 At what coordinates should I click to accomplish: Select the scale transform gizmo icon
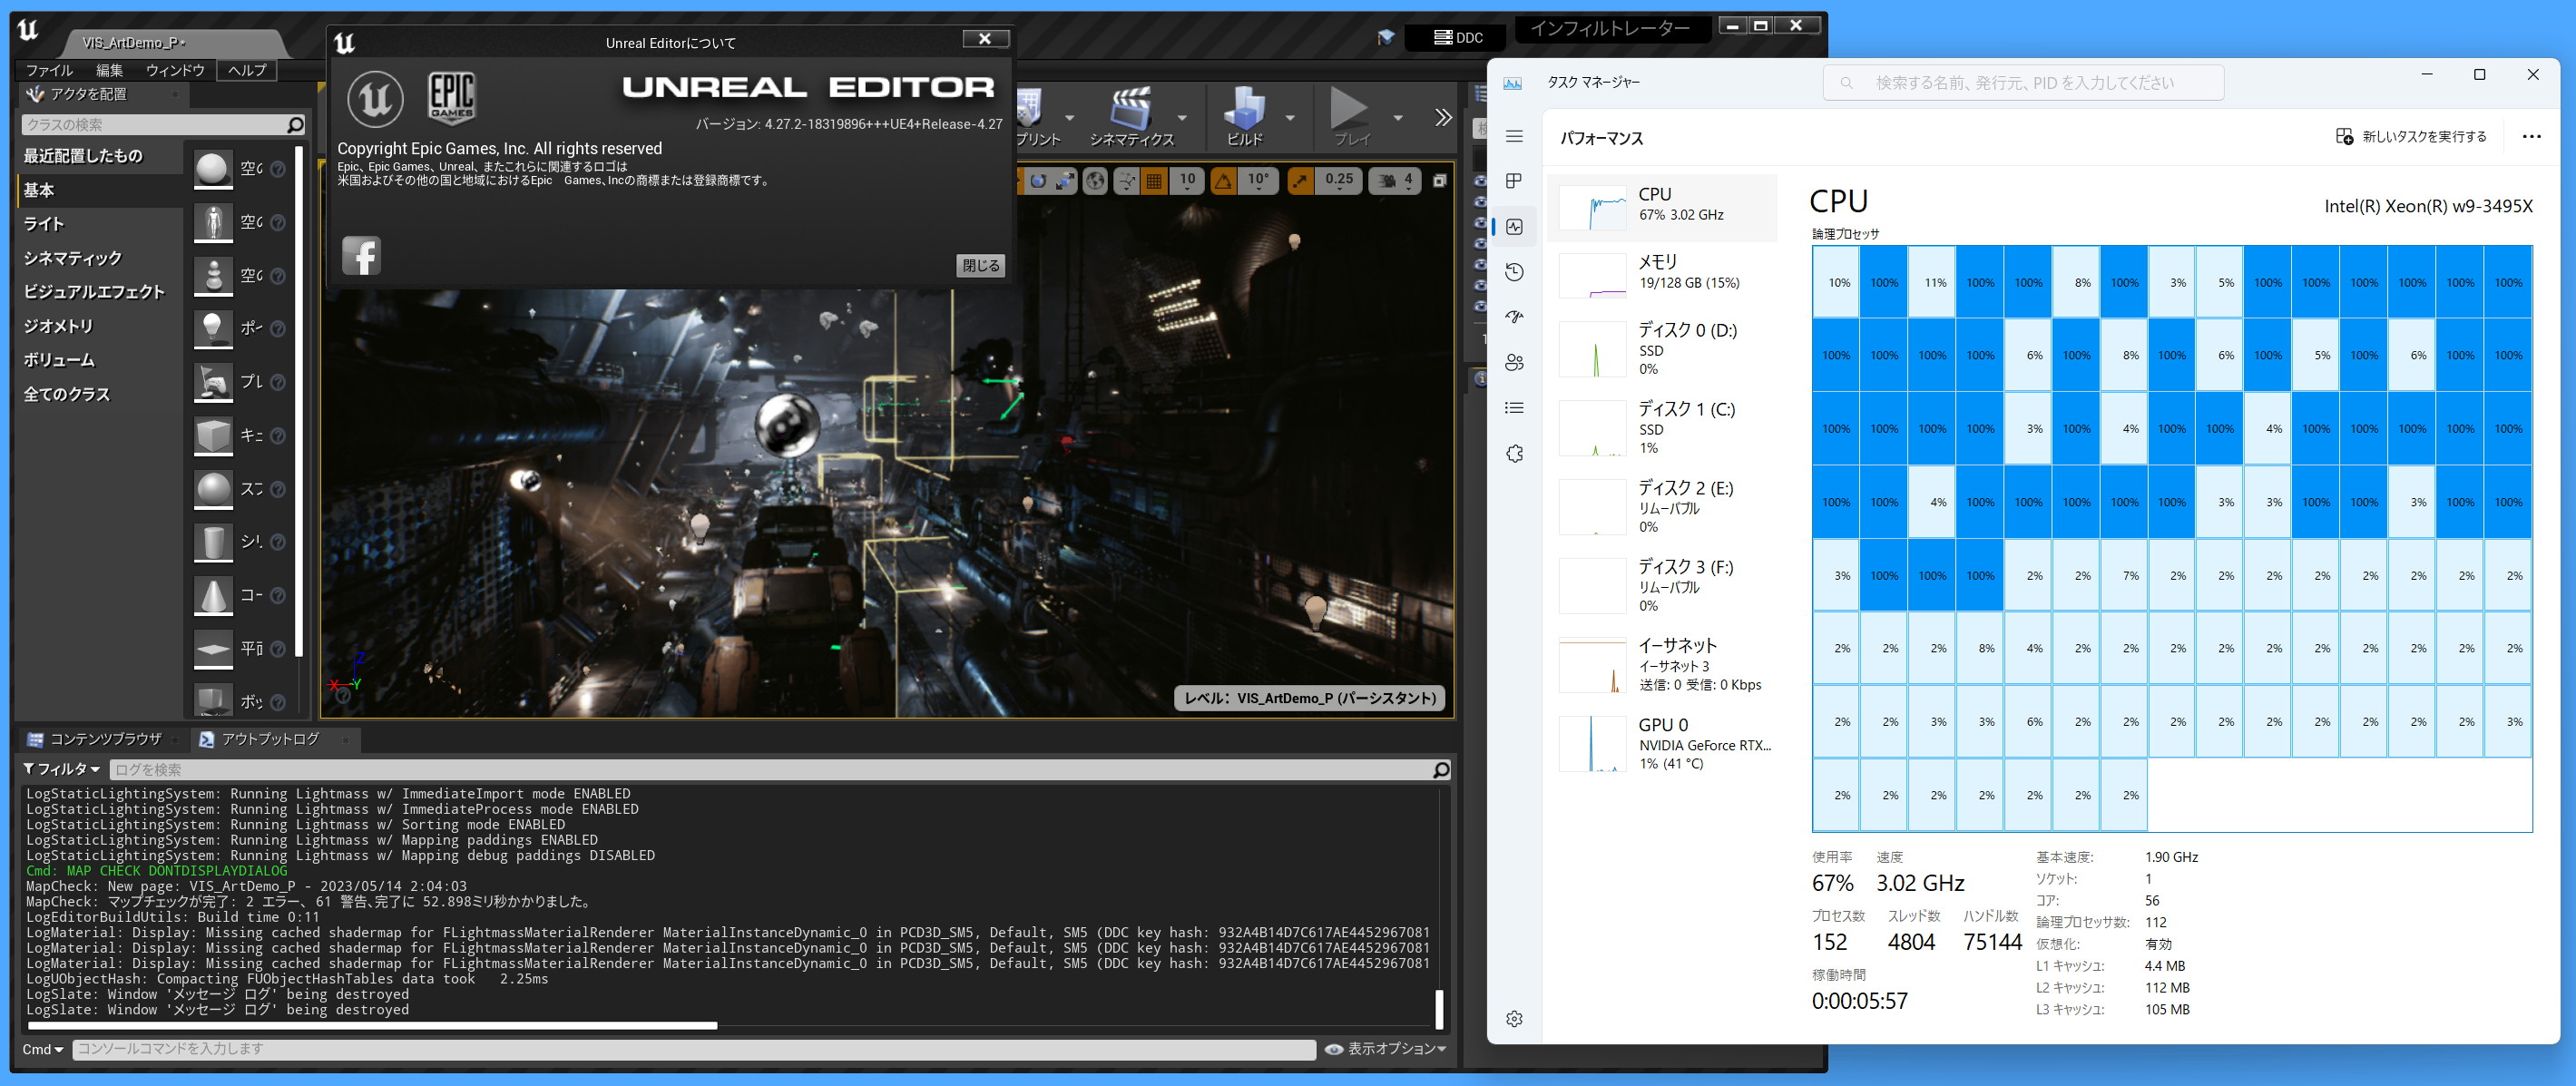pos(1065,181)
